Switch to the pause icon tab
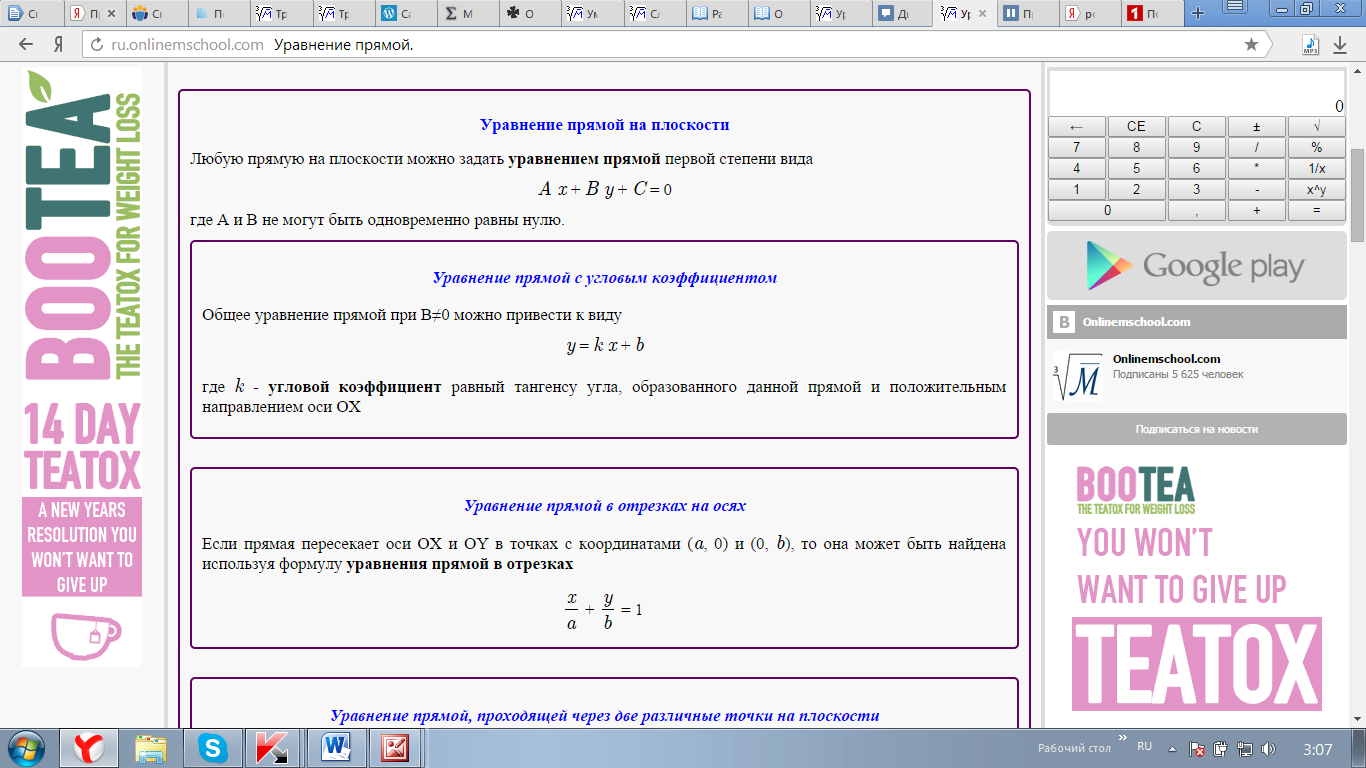 [x=1028, y=14]
